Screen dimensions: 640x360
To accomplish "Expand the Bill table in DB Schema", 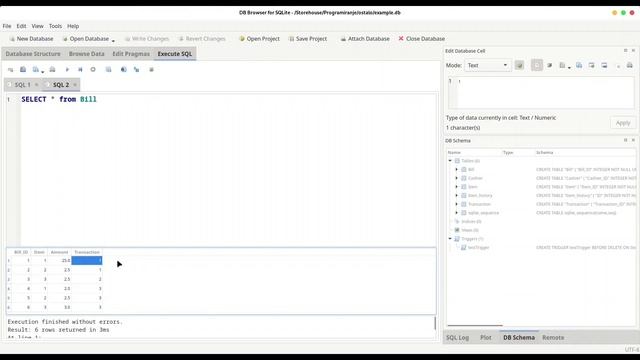I will [x=457, y=169].
